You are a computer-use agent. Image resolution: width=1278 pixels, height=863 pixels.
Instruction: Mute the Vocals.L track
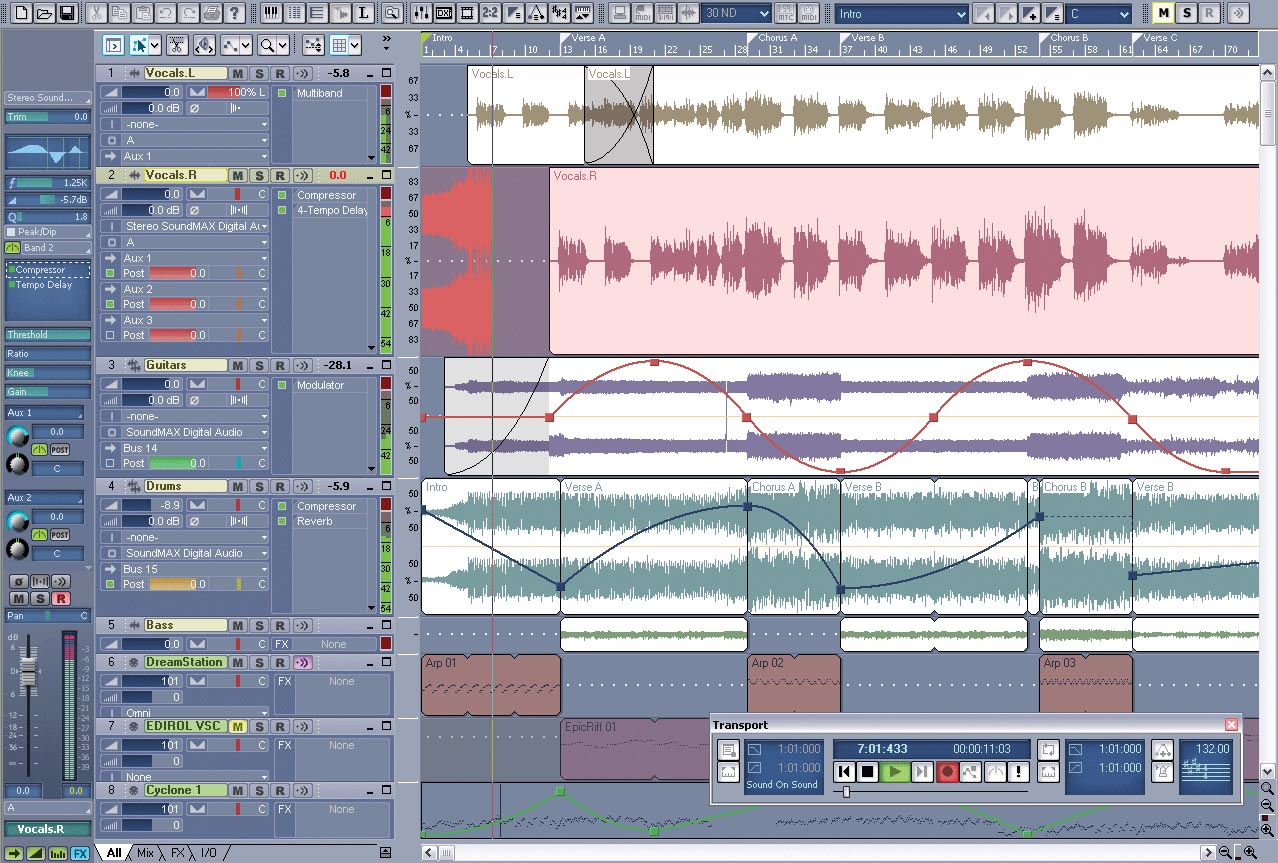tap(237, 73)
